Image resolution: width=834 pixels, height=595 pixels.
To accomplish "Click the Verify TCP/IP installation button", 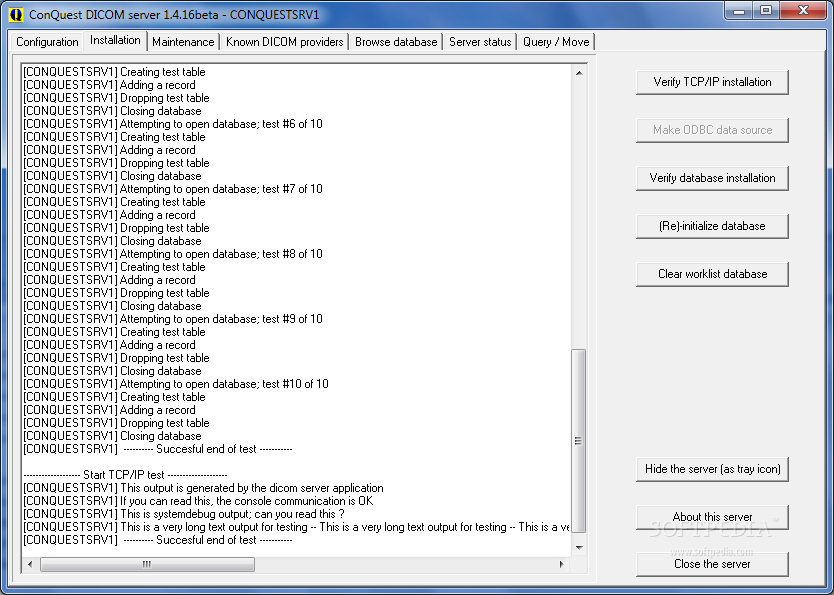I will pyautogui.click(x=712, y=82).
